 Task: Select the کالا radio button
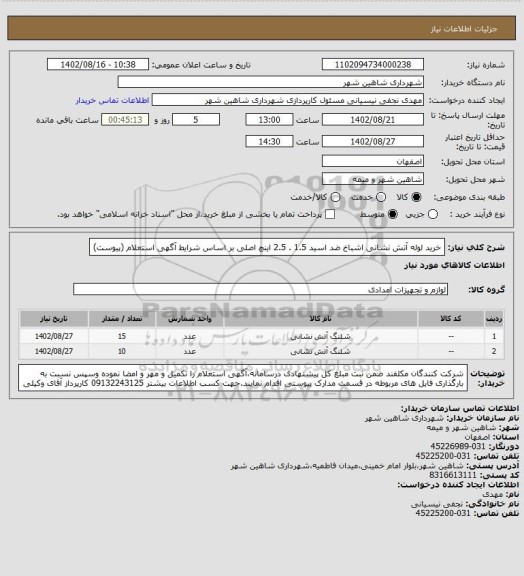[x=416, y=197]
